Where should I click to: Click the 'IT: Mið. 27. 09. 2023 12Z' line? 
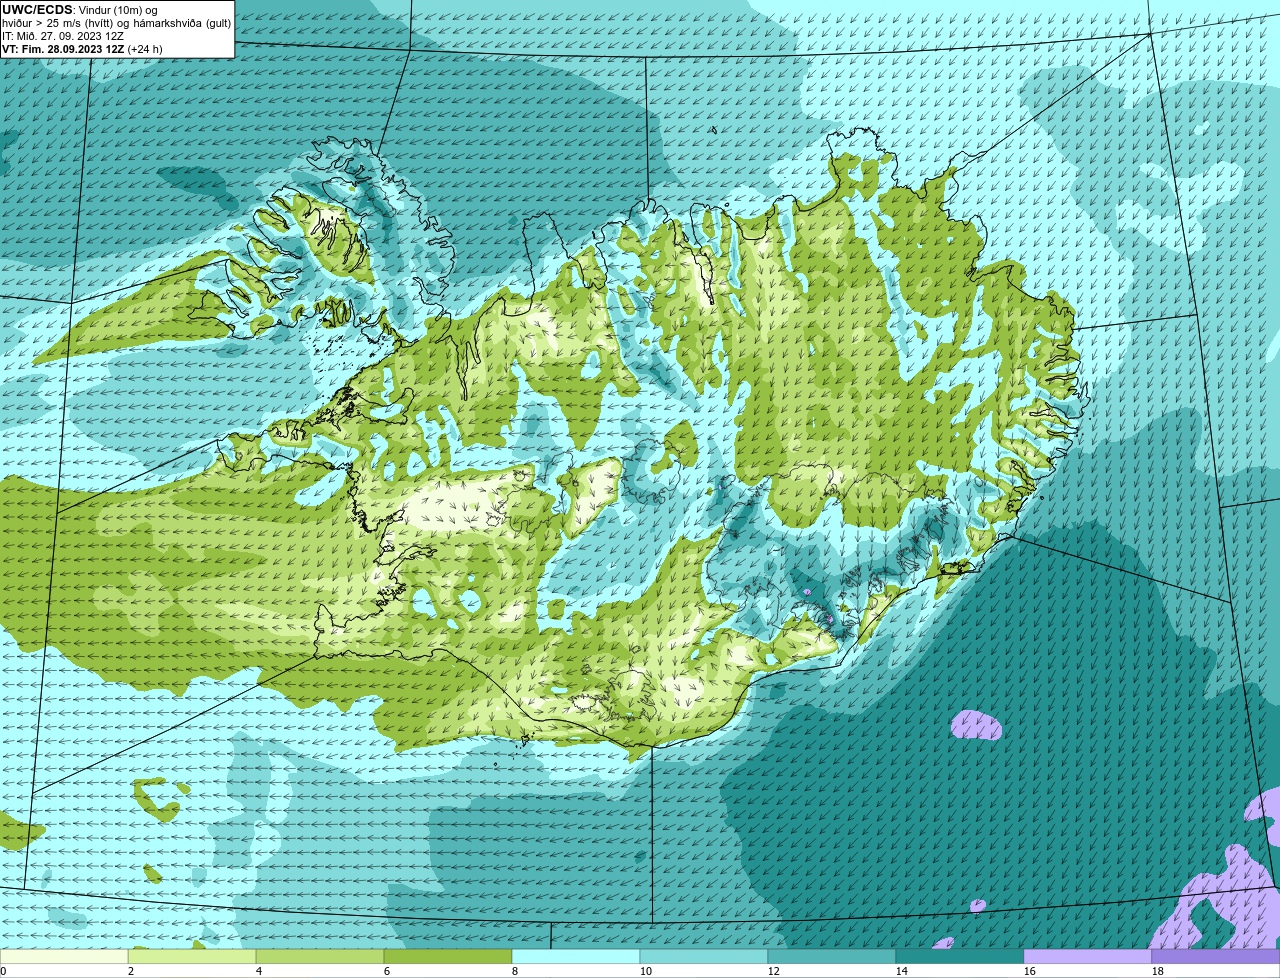coord(63,36)
